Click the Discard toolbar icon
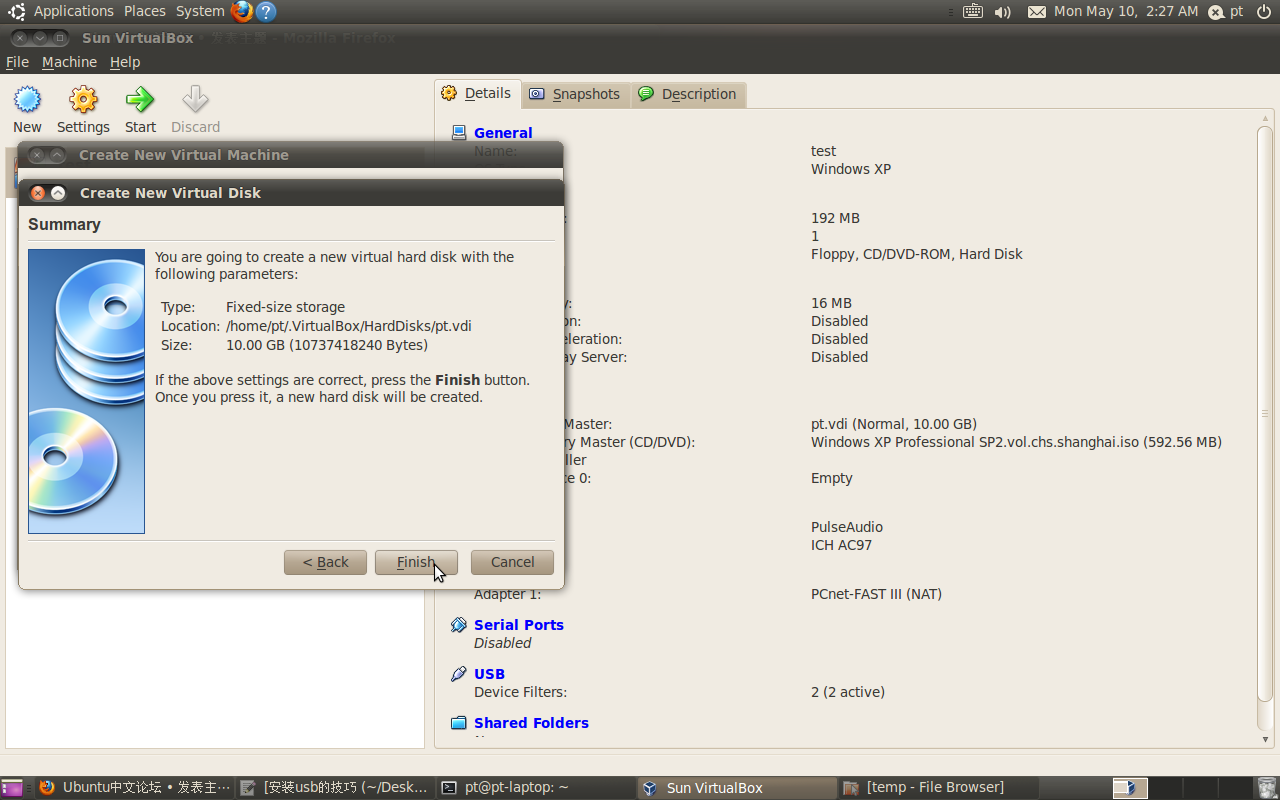 pyautogui.click(x=195, y=99)
